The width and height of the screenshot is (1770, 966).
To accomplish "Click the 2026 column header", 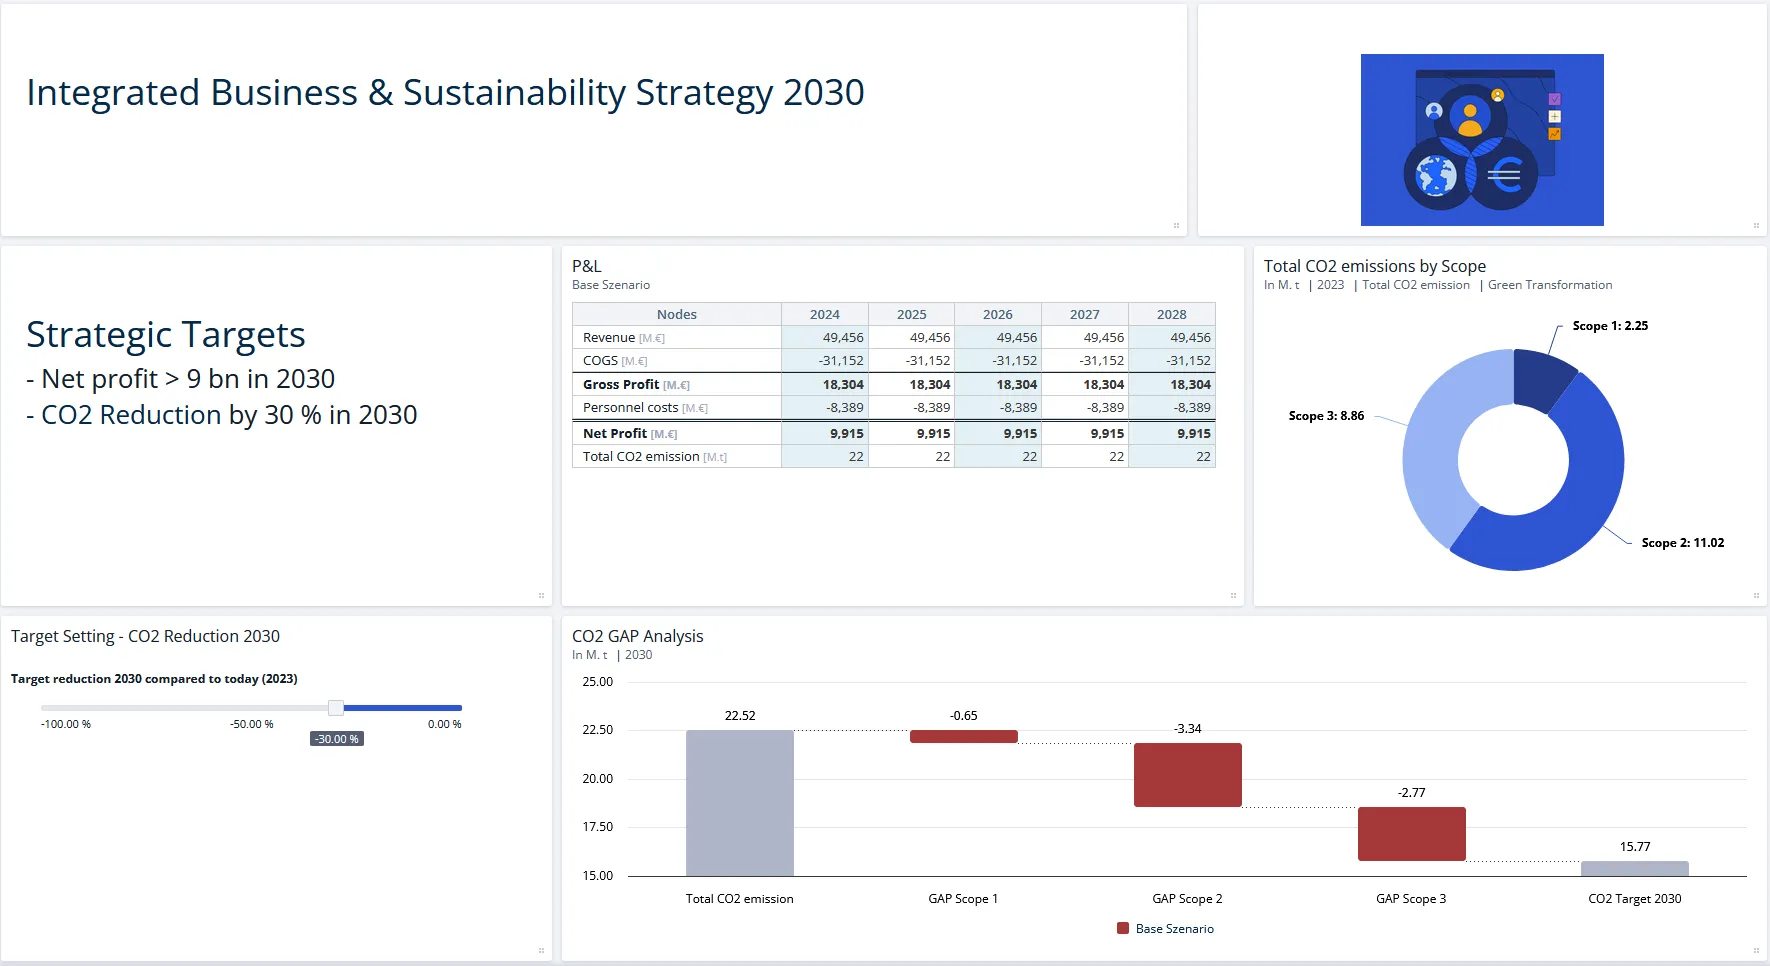I will click(x=998, y=314).
